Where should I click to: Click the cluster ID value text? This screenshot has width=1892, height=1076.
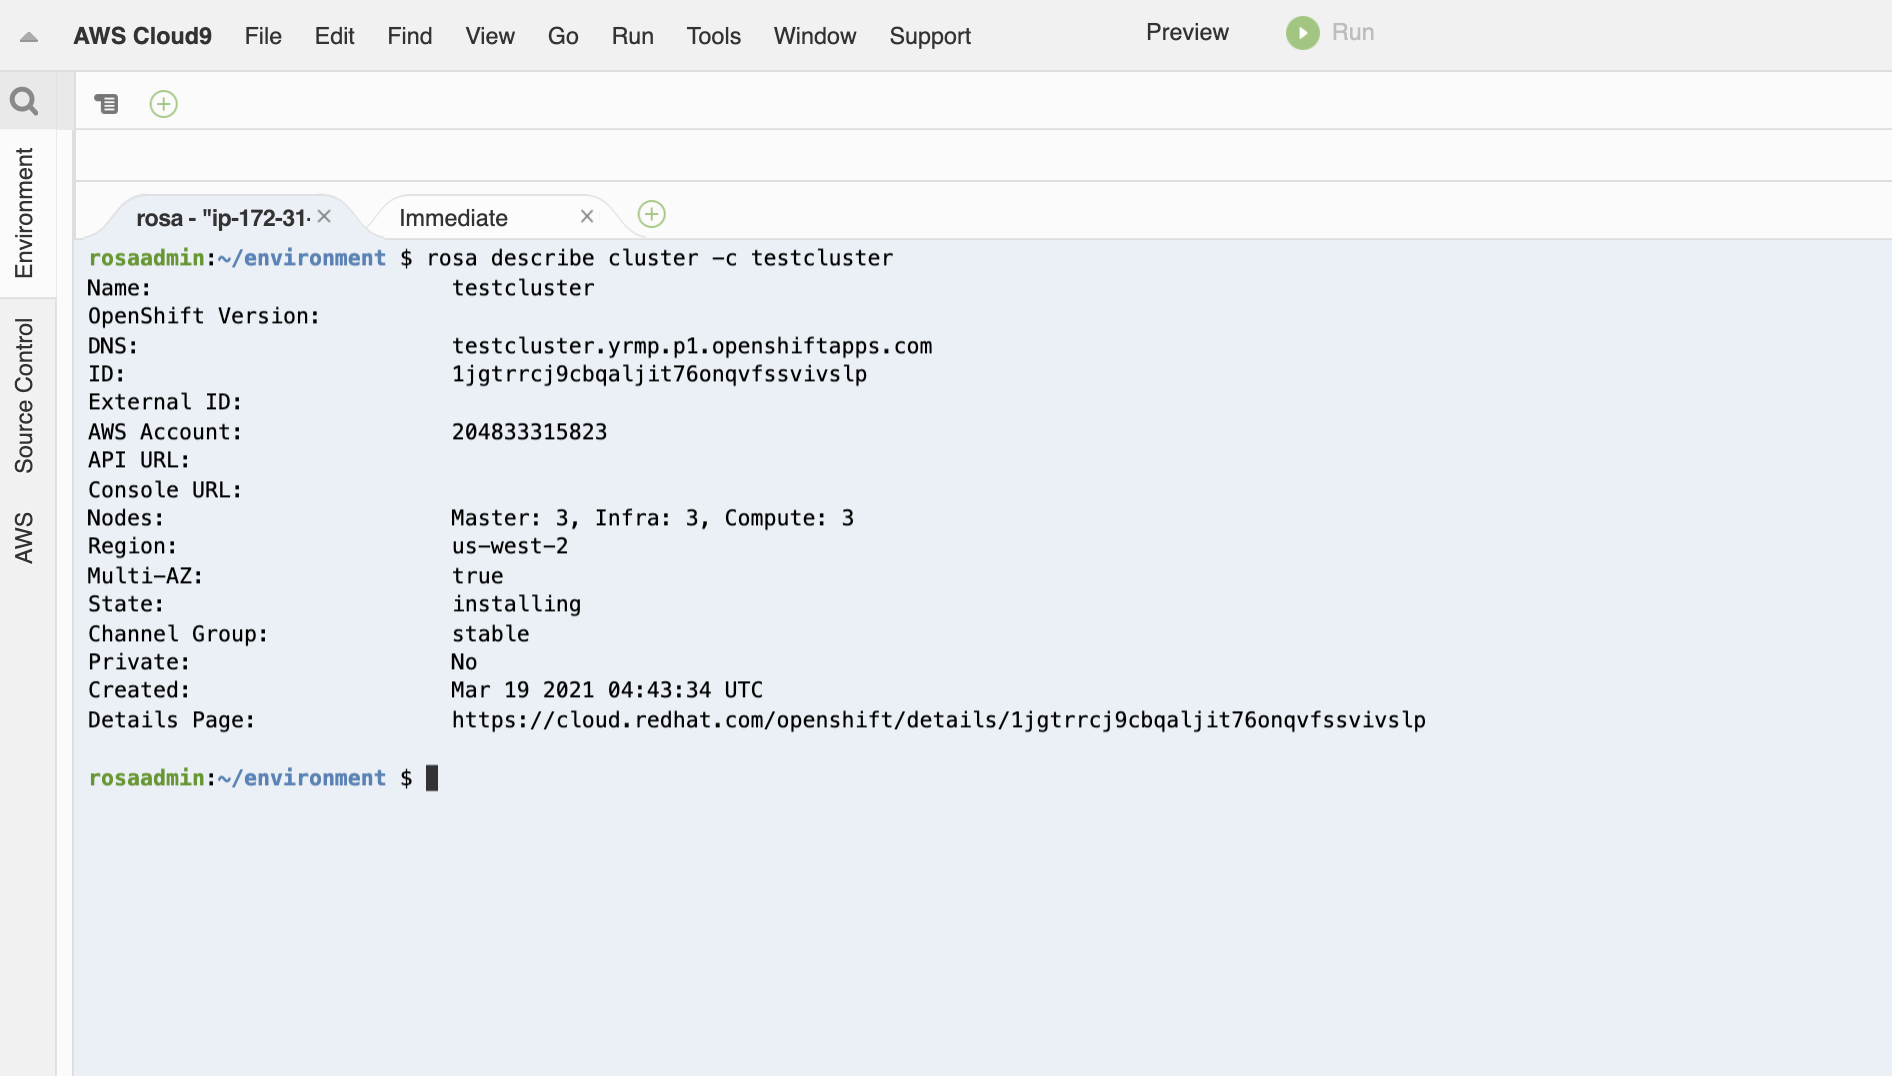pos(659,374)
